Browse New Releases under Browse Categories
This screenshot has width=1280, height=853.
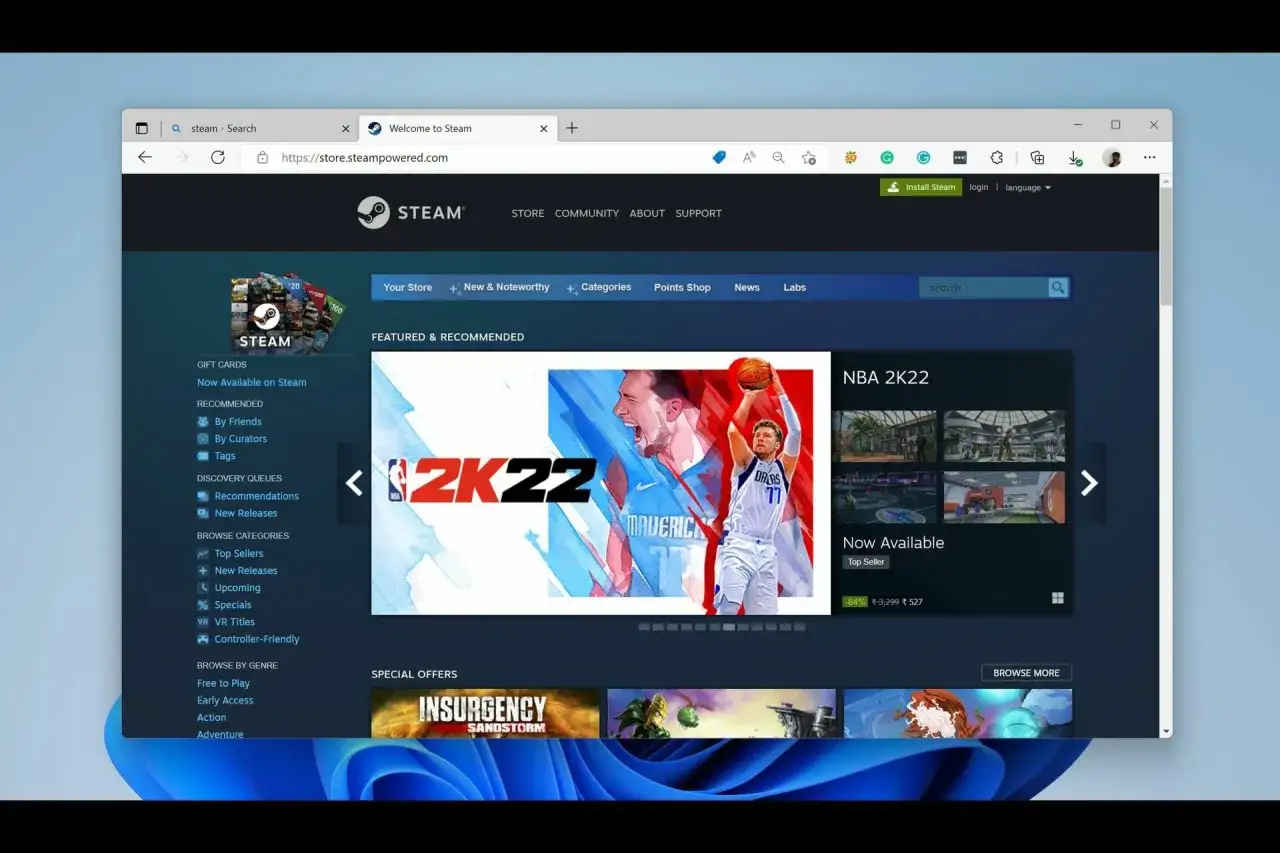(x=245, y=570)
